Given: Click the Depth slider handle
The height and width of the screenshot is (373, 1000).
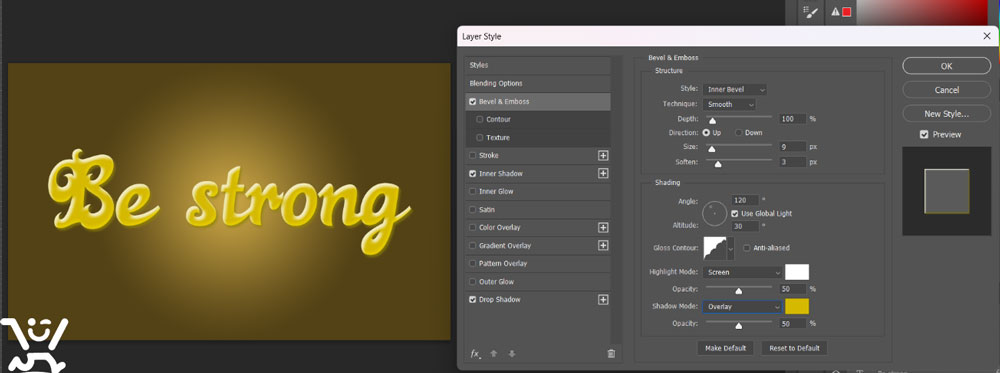Looking at the screenshot, I should (712, 121).
